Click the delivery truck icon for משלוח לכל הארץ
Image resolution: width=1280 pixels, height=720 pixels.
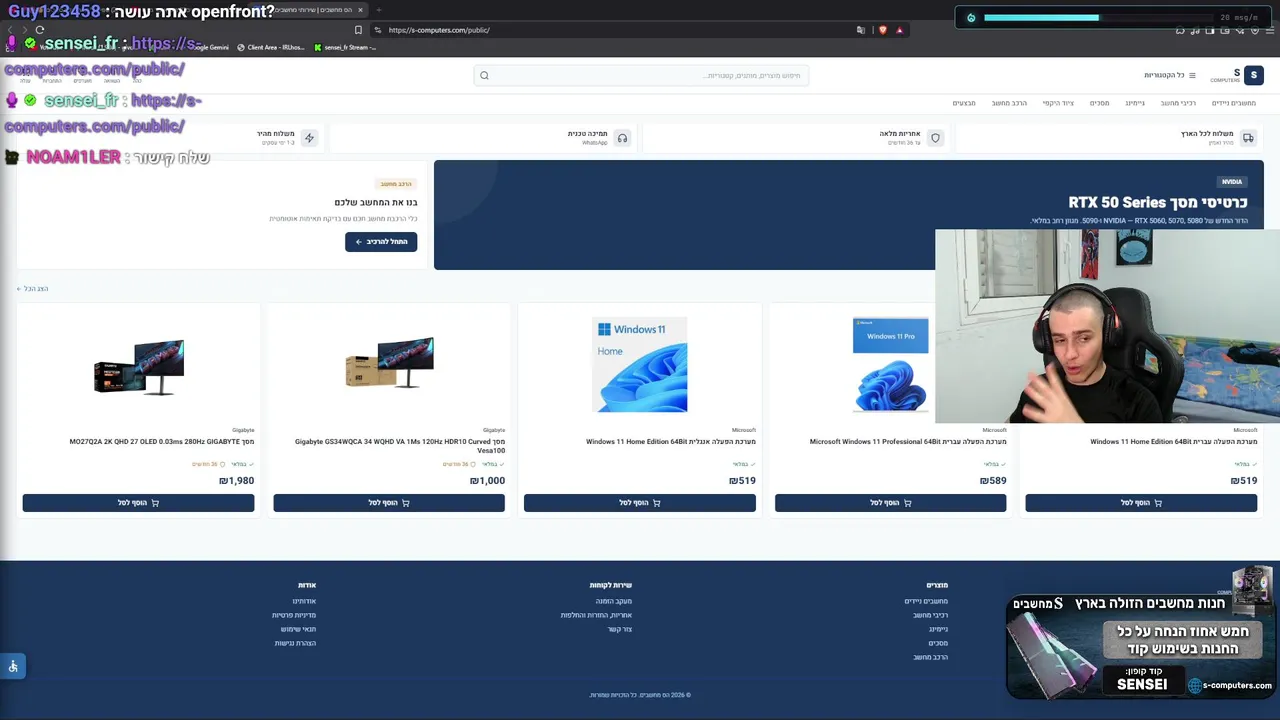tap(1248, 138)
